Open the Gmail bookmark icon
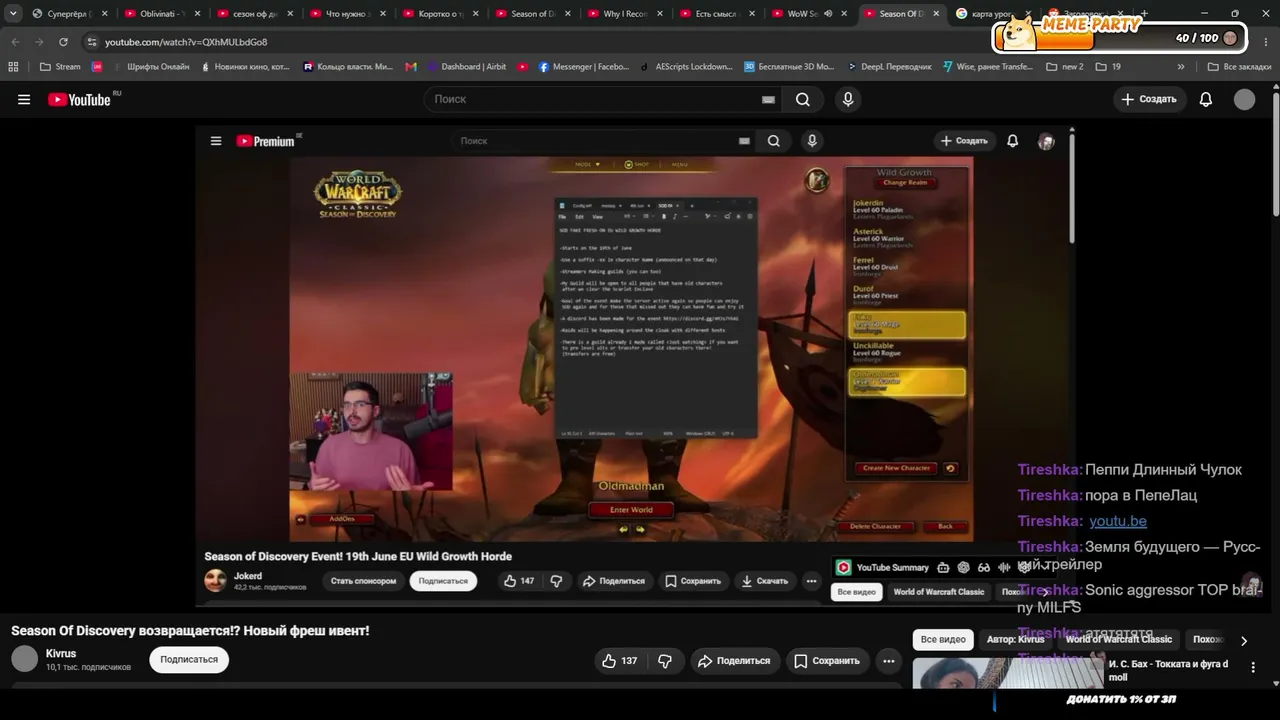The width and height of the screenshot is (1280, 720). pyautogui.click(x=411, y=67)
